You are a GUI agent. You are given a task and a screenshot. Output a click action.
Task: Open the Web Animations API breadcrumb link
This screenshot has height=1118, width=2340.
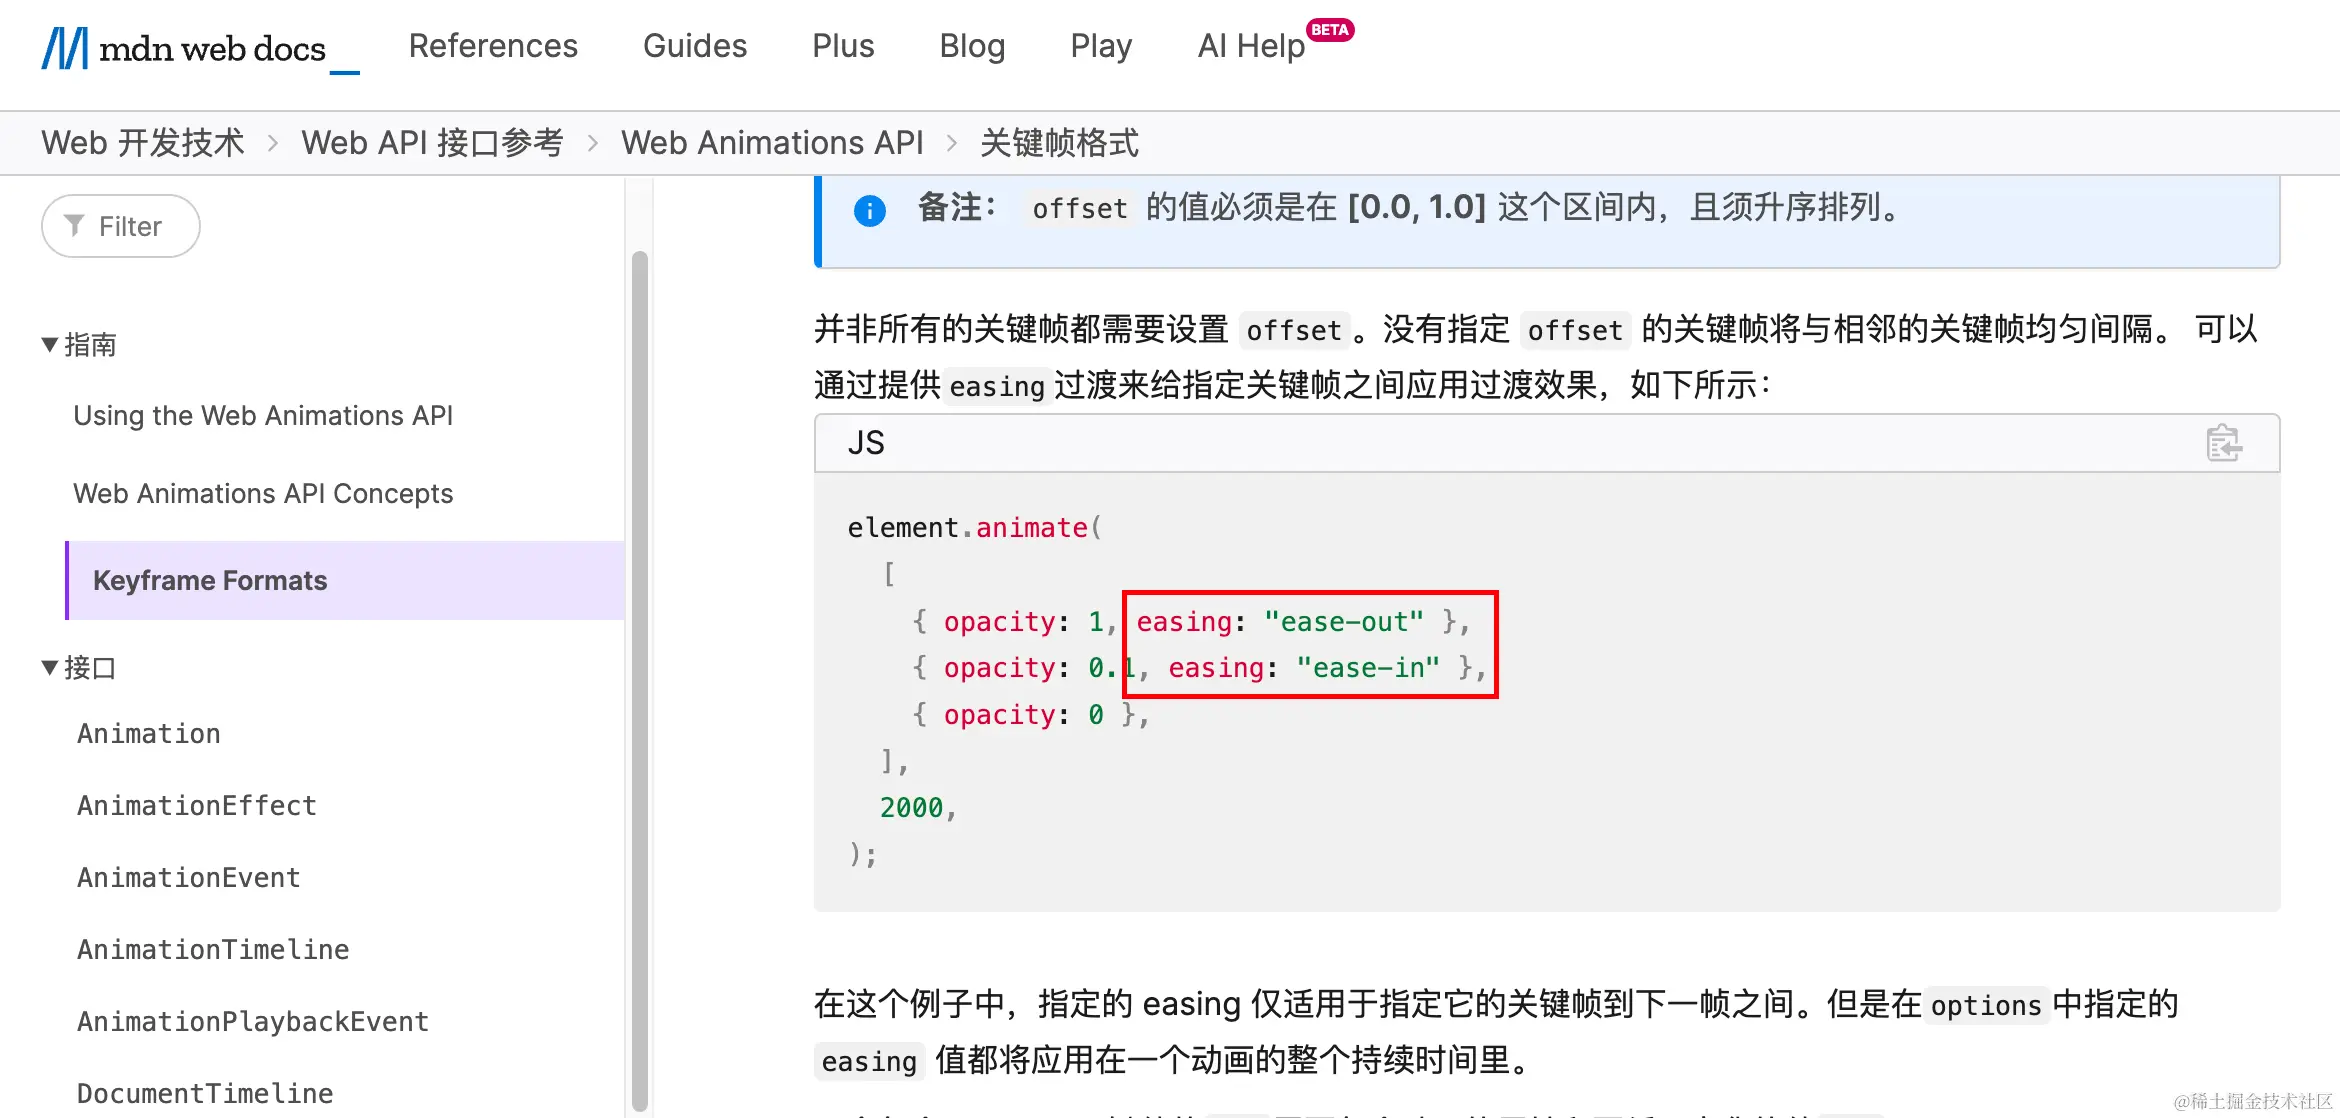pyautogui.click(x=773, y=143)
